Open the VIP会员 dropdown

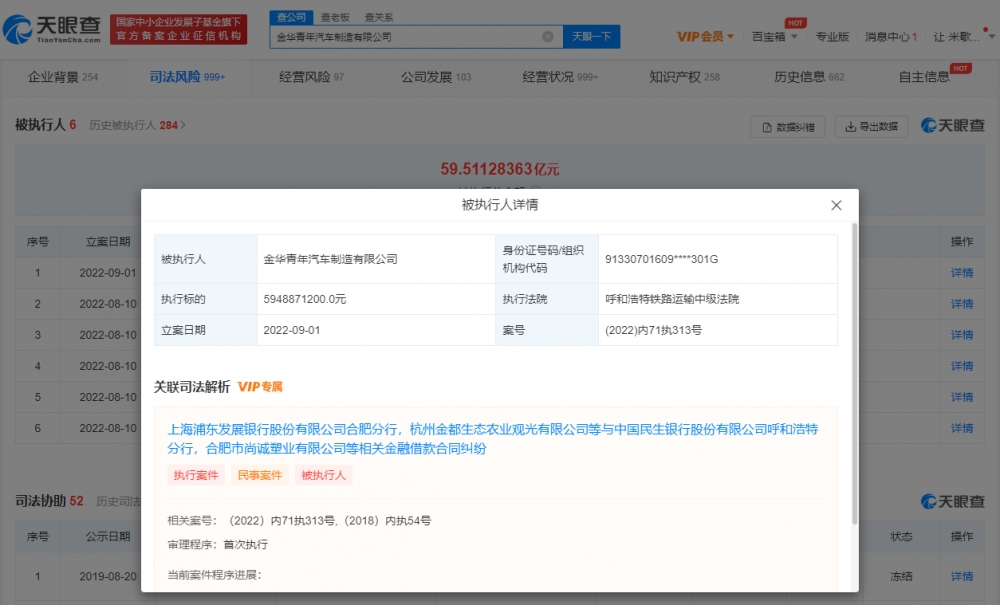click(705, 36)
